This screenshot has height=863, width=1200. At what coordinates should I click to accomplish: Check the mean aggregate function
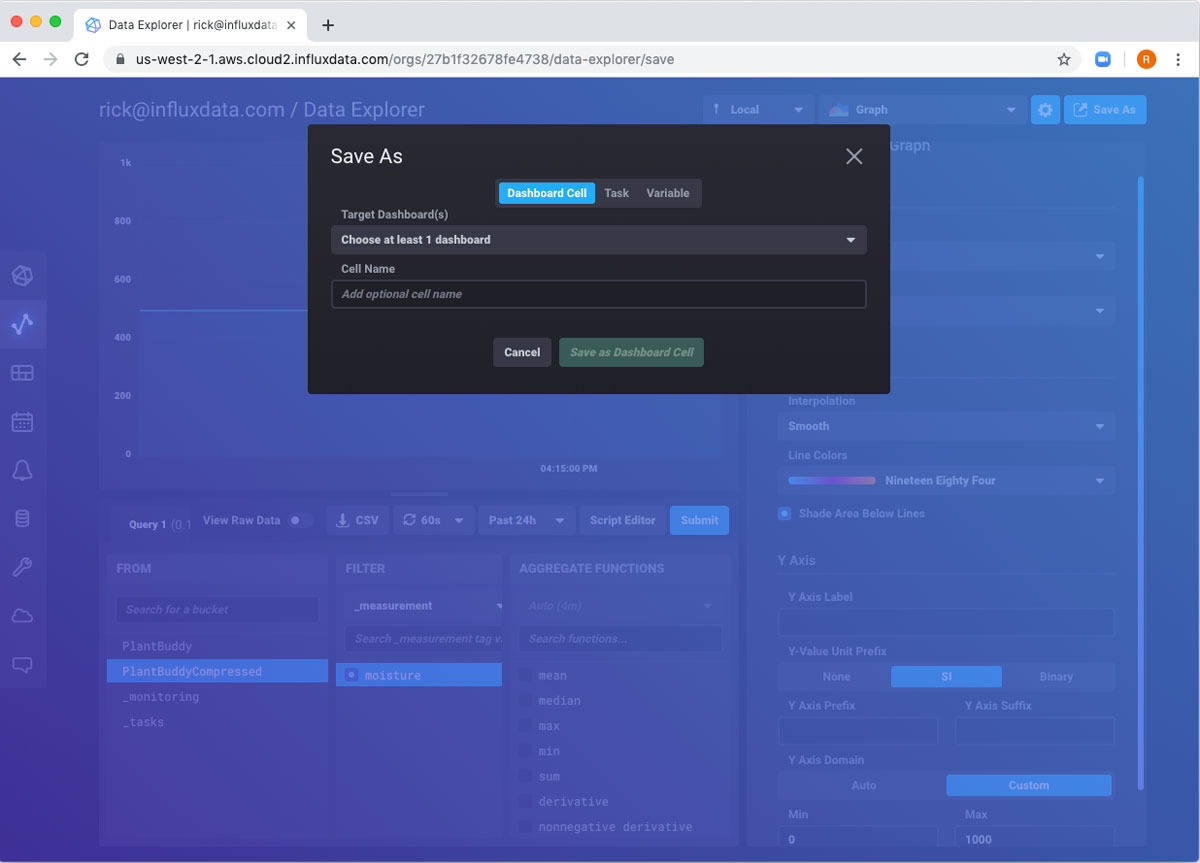[x=526, y=676]
